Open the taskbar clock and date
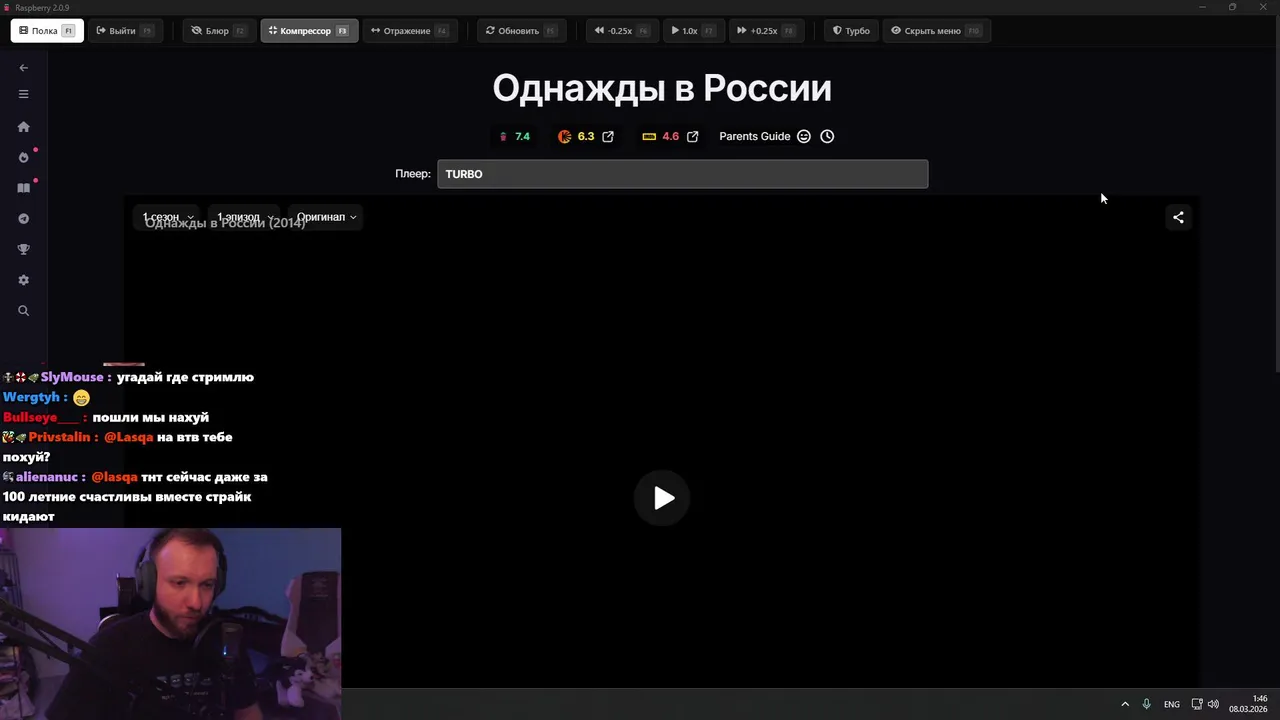 pyautogui.click(x=1248, y=704)
